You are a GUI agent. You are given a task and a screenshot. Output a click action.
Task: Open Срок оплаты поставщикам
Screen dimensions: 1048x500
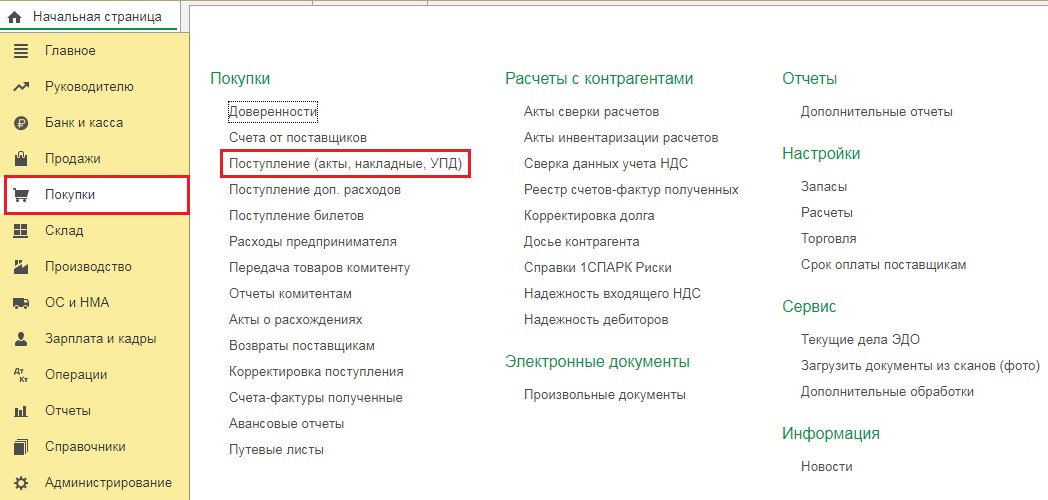(x=883, y=265)
